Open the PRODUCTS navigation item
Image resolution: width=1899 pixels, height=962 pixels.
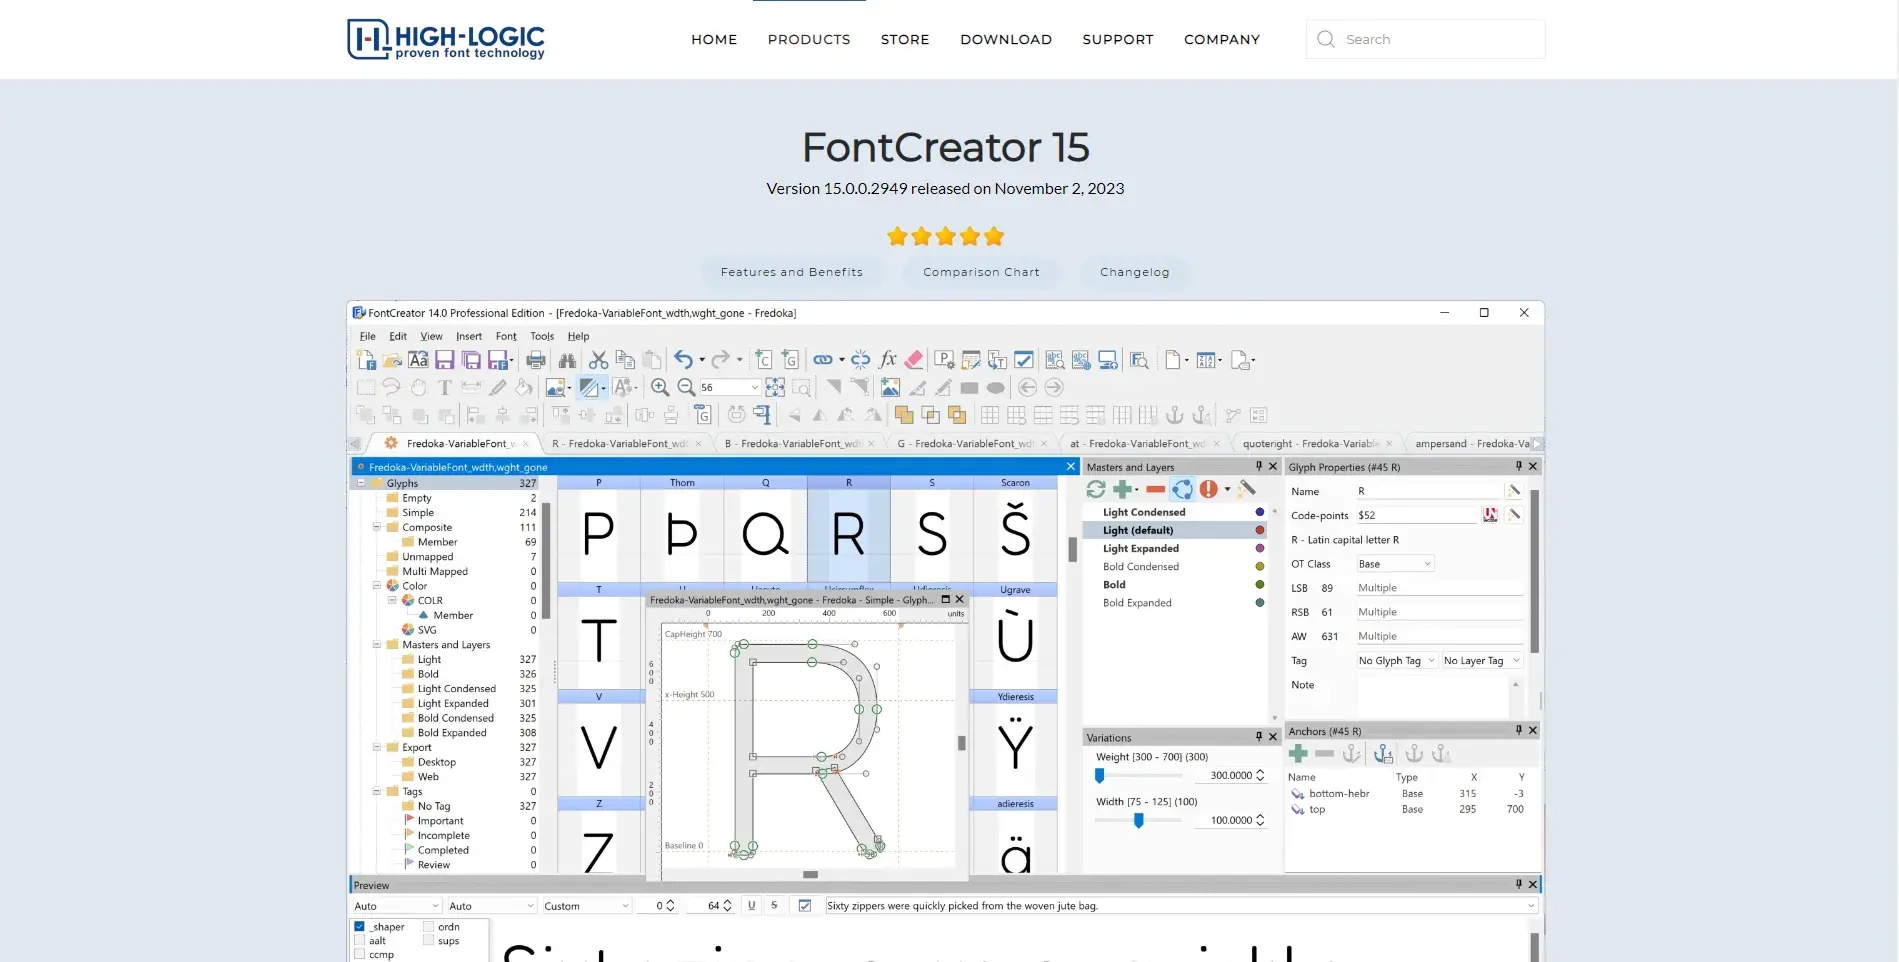click(x=809, y=40)
